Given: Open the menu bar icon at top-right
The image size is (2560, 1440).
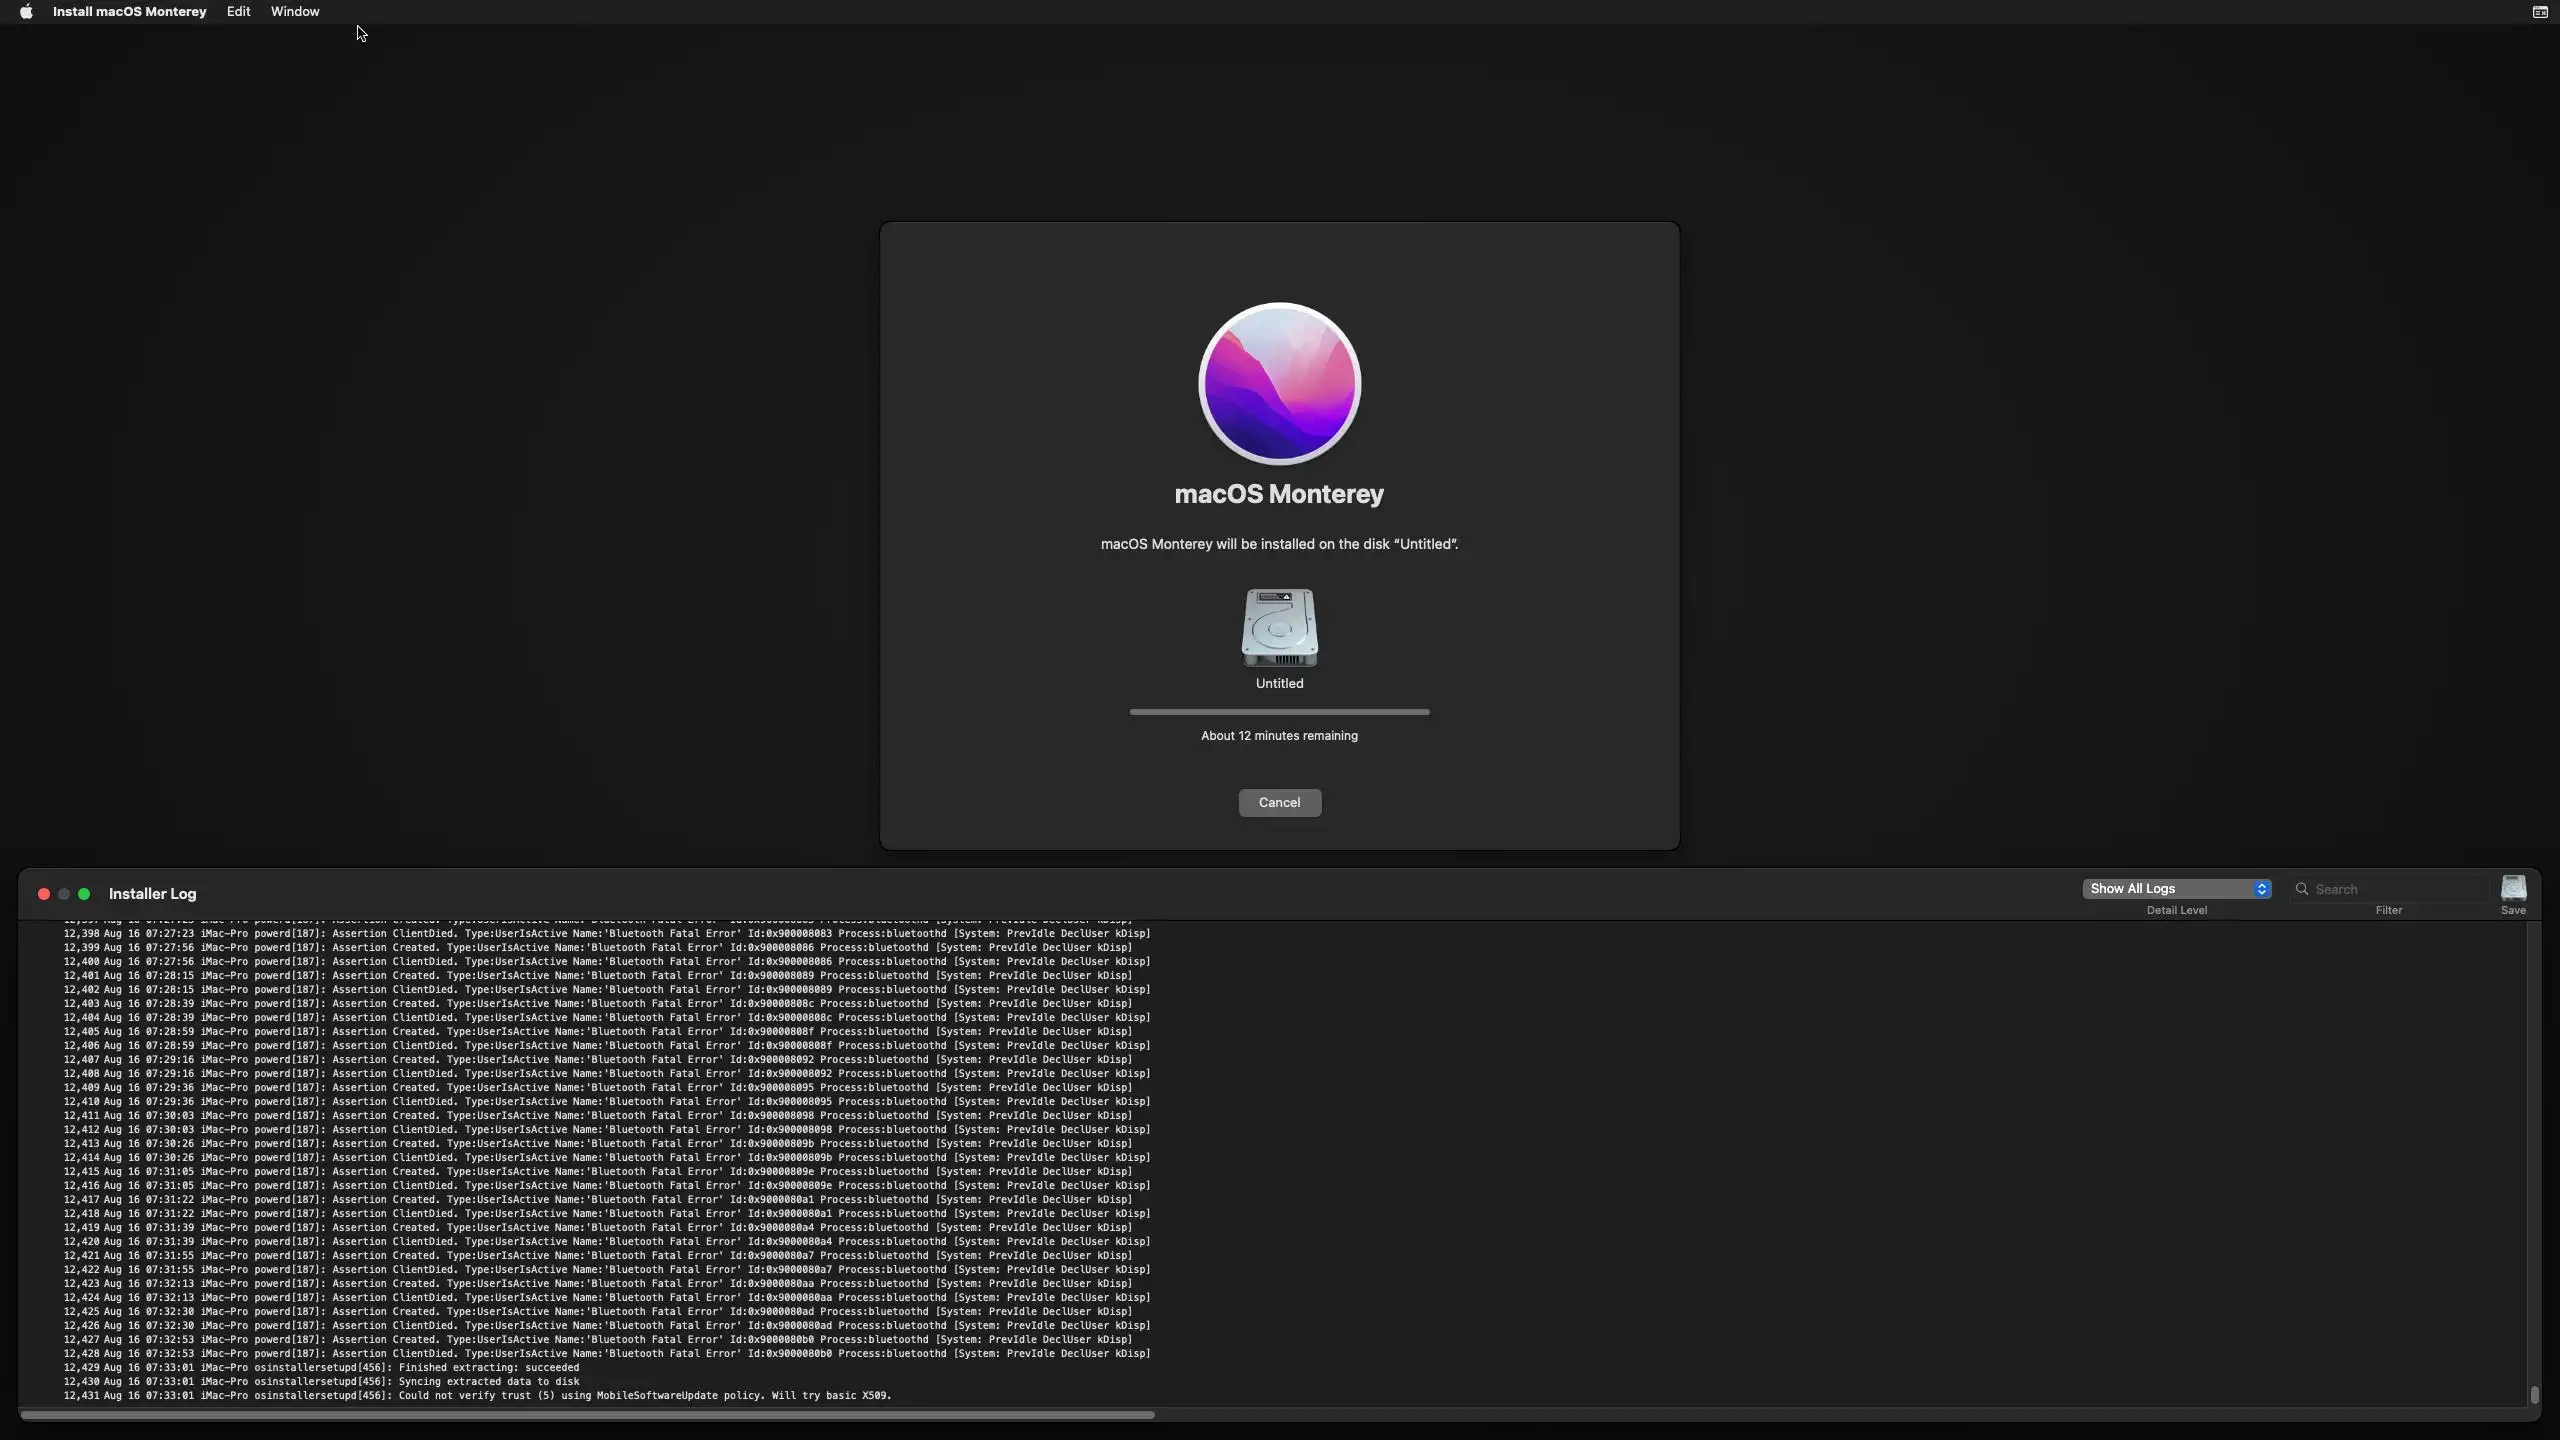Looking at the screenshot, I should (x=2539, y=12).
